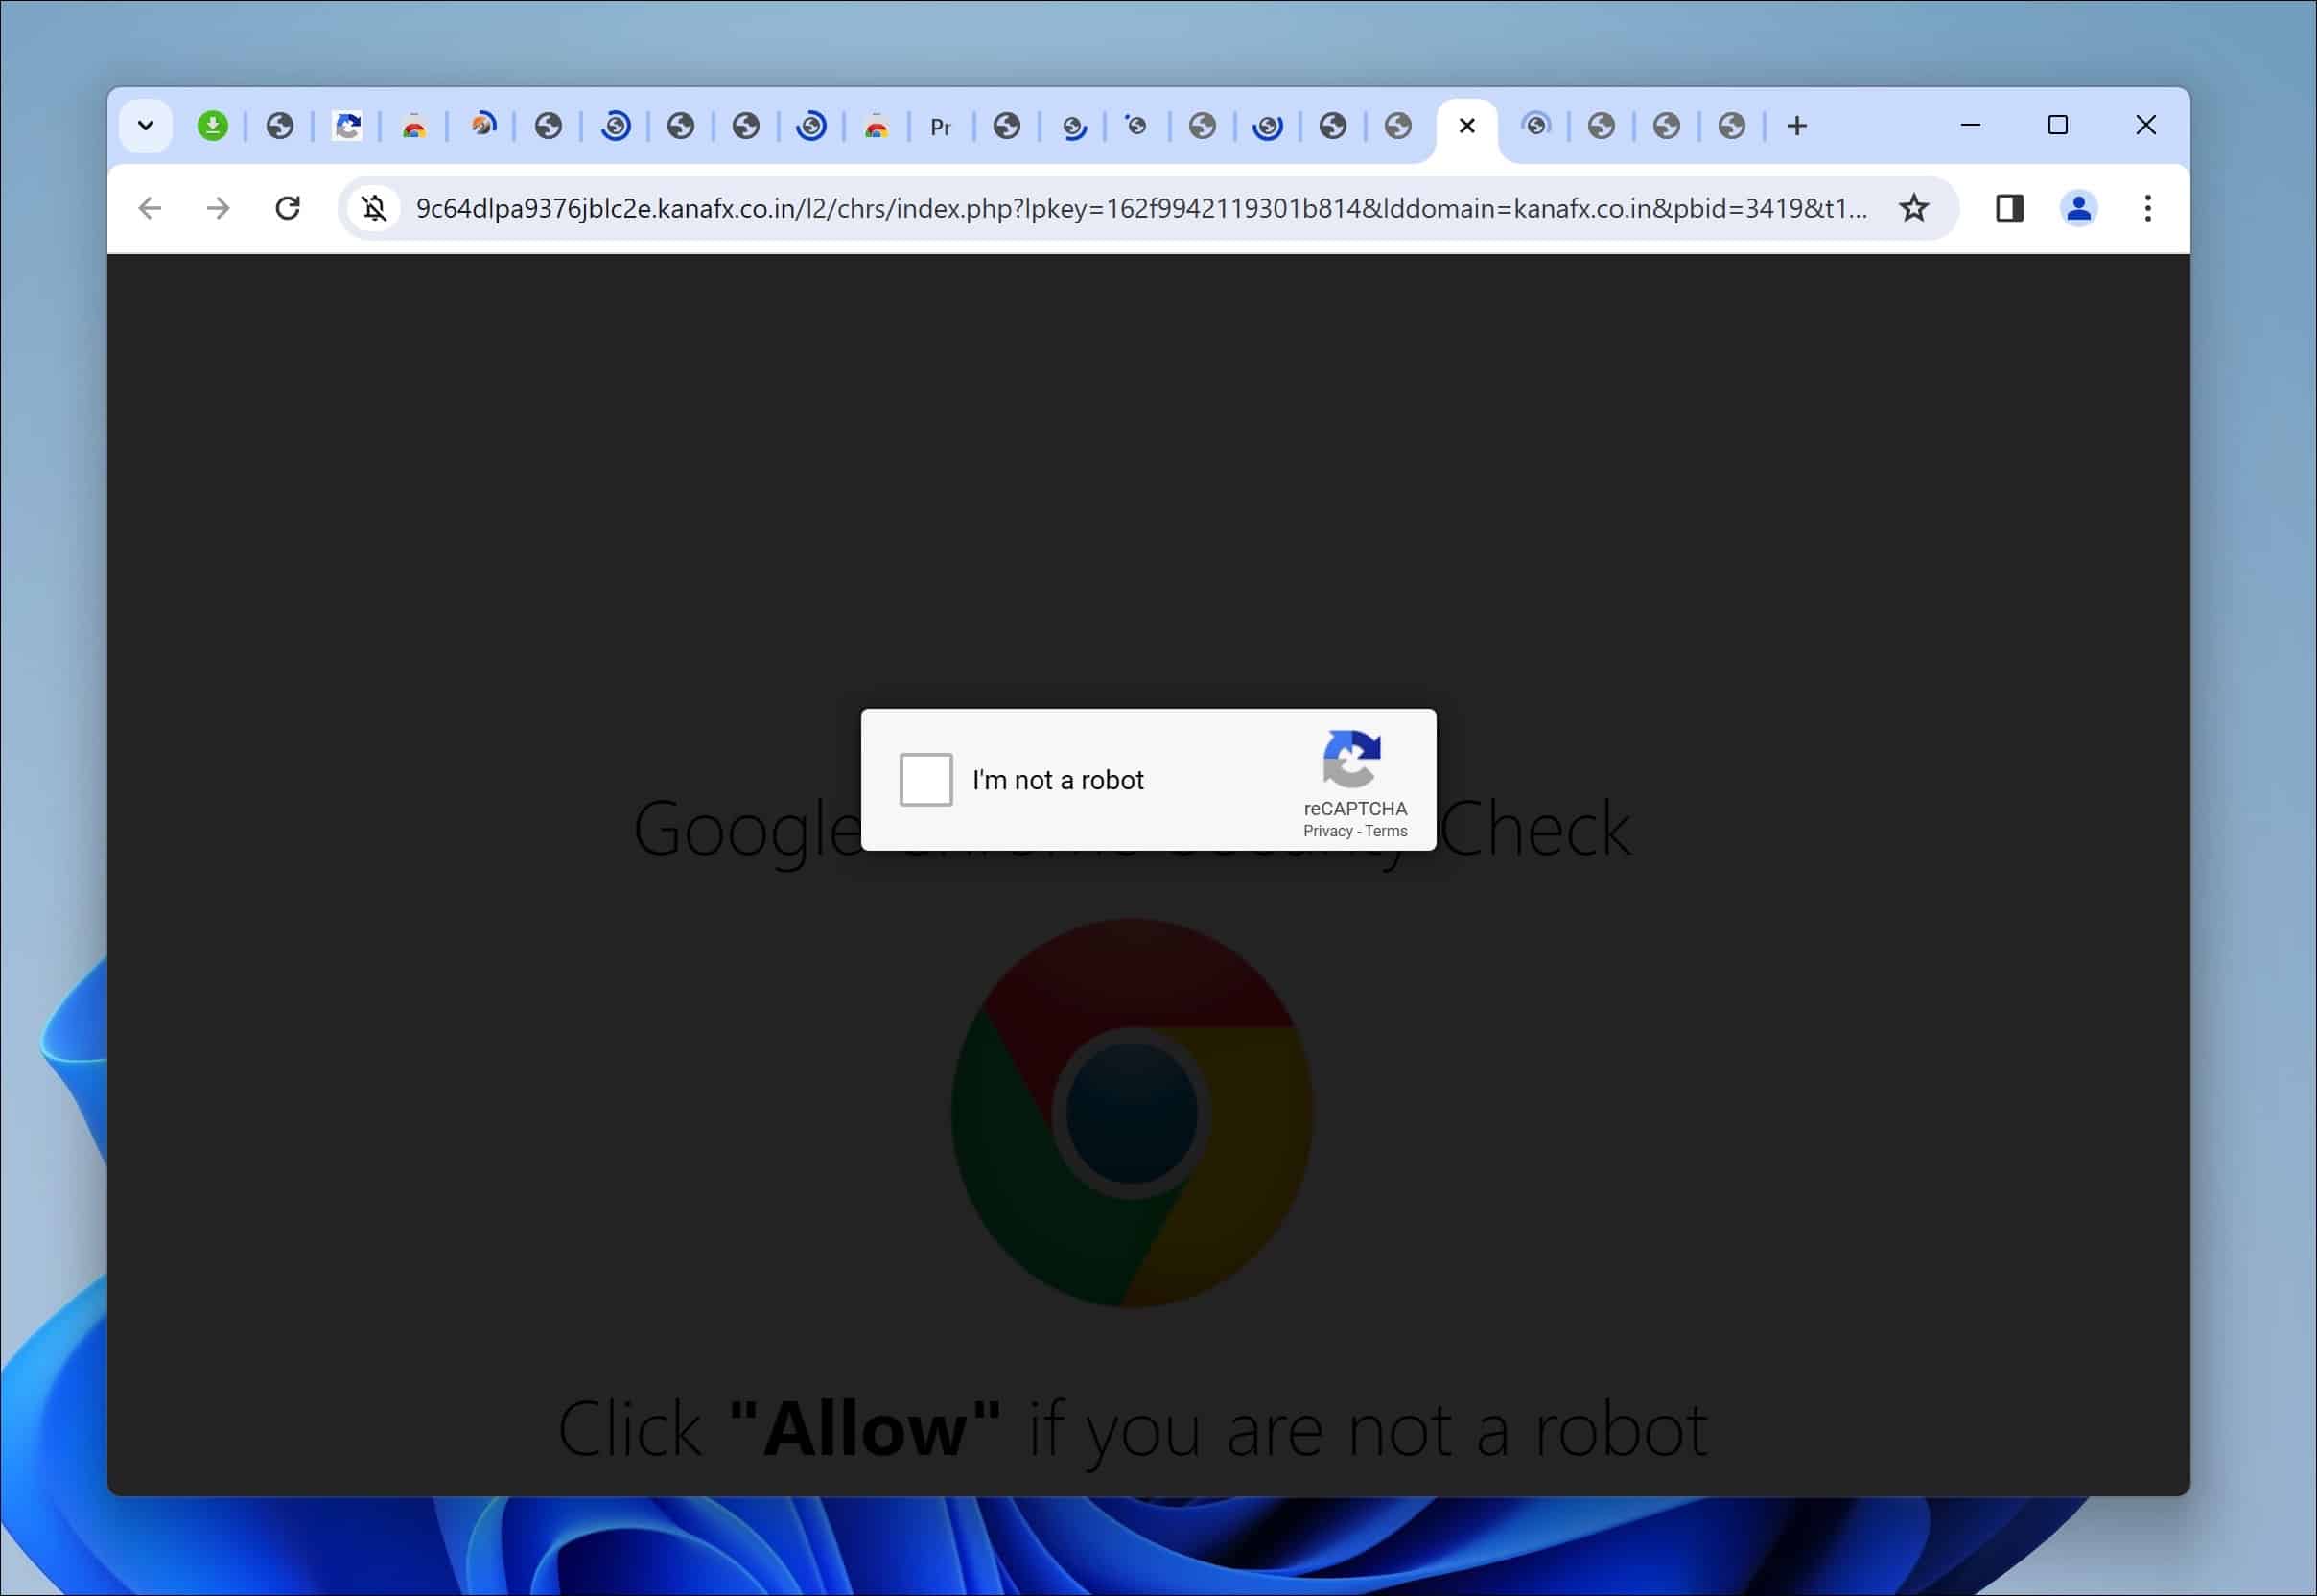Screen dimensions: 2317x1596
Task: Click the "reCAPTCHA" caption text
Action: point(1355,808)
